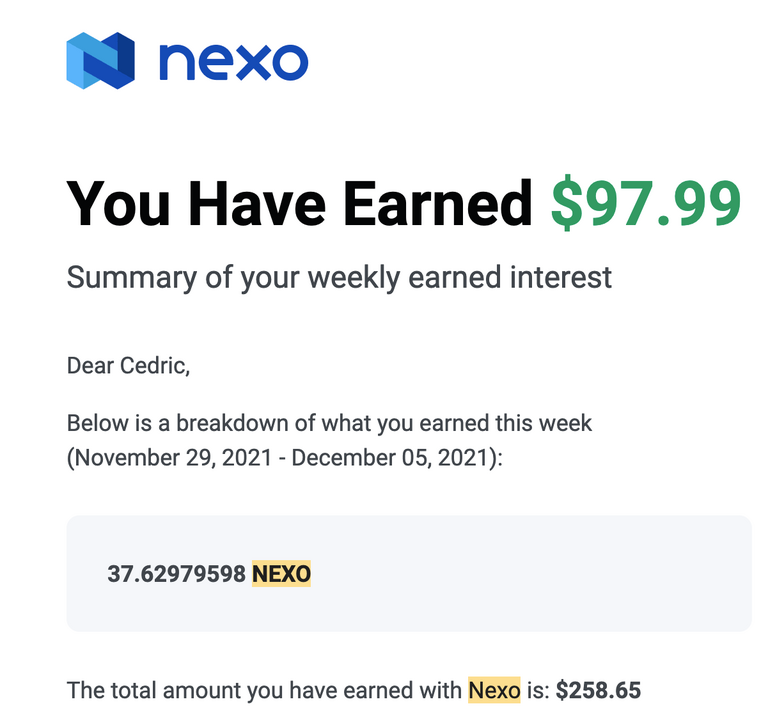Click the highlighted Nexo word in total line

[494, 690]
